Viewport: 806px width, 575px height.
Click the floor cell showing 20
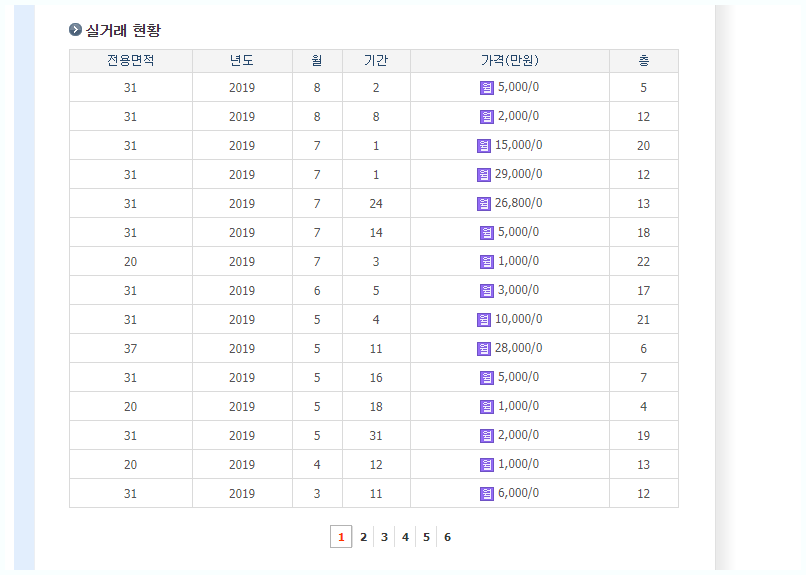point(644,146)
